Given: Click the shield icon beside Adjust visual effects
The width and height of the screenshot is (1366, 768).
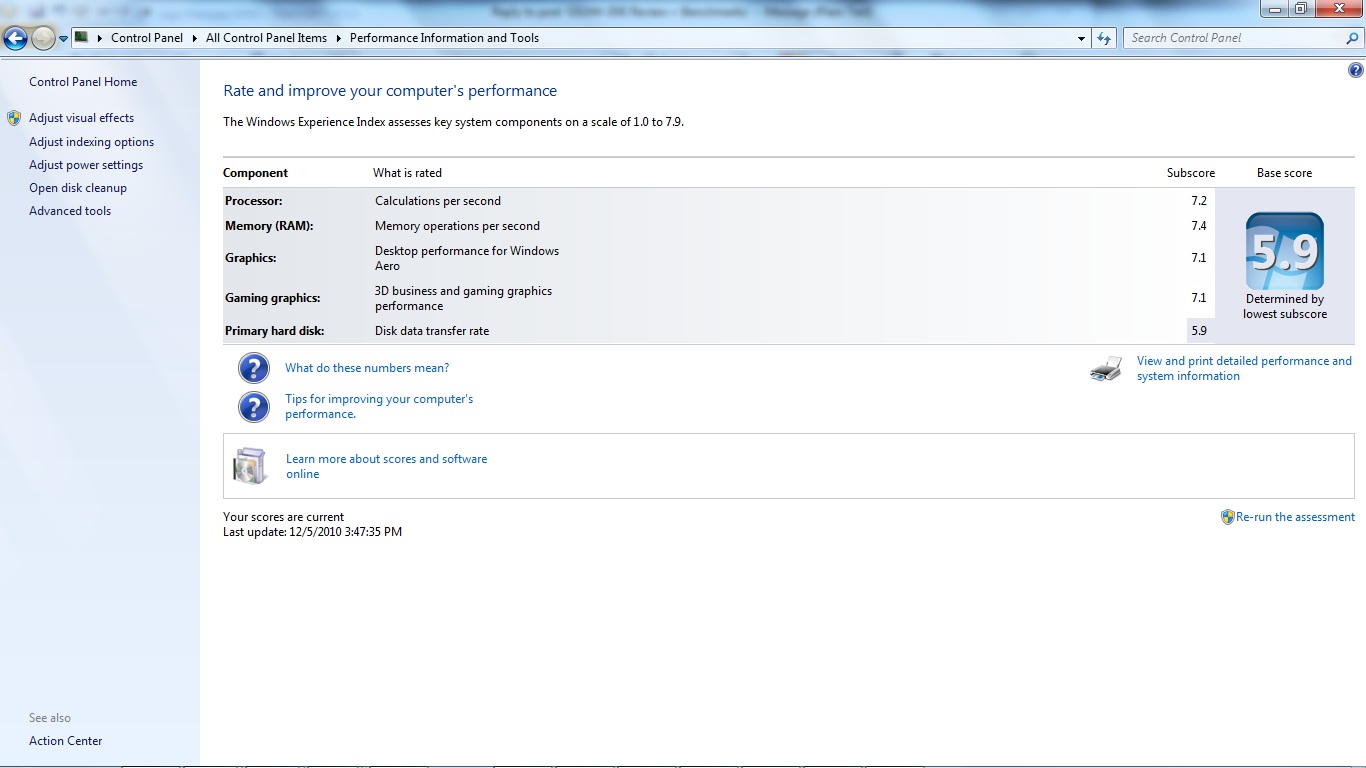Looking at the screenshot, I should pos(14,118).
